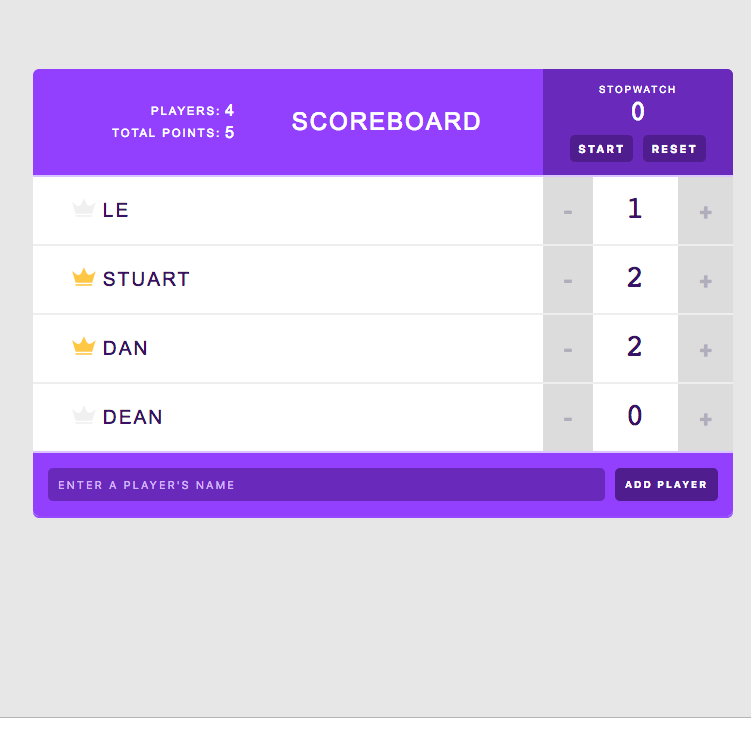
Task: Start the stopwatch
Action: 601,148
